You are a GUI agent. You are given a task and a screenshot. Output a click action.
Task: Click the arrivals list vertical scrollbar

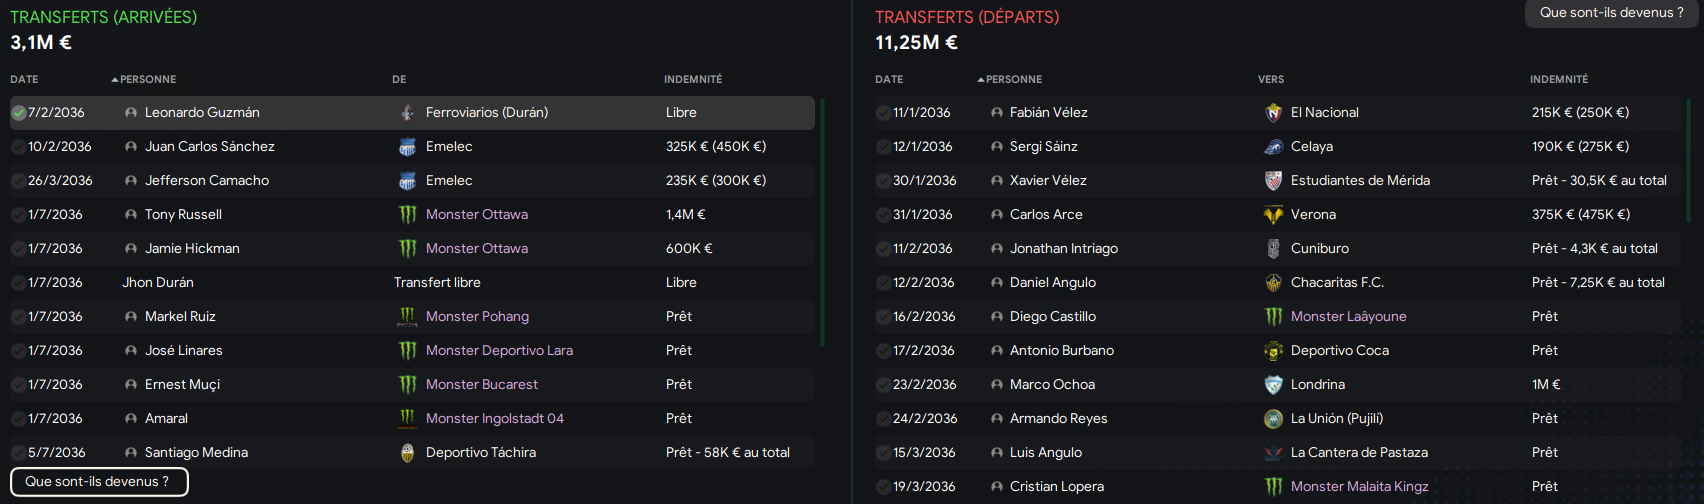pos(822,222)
